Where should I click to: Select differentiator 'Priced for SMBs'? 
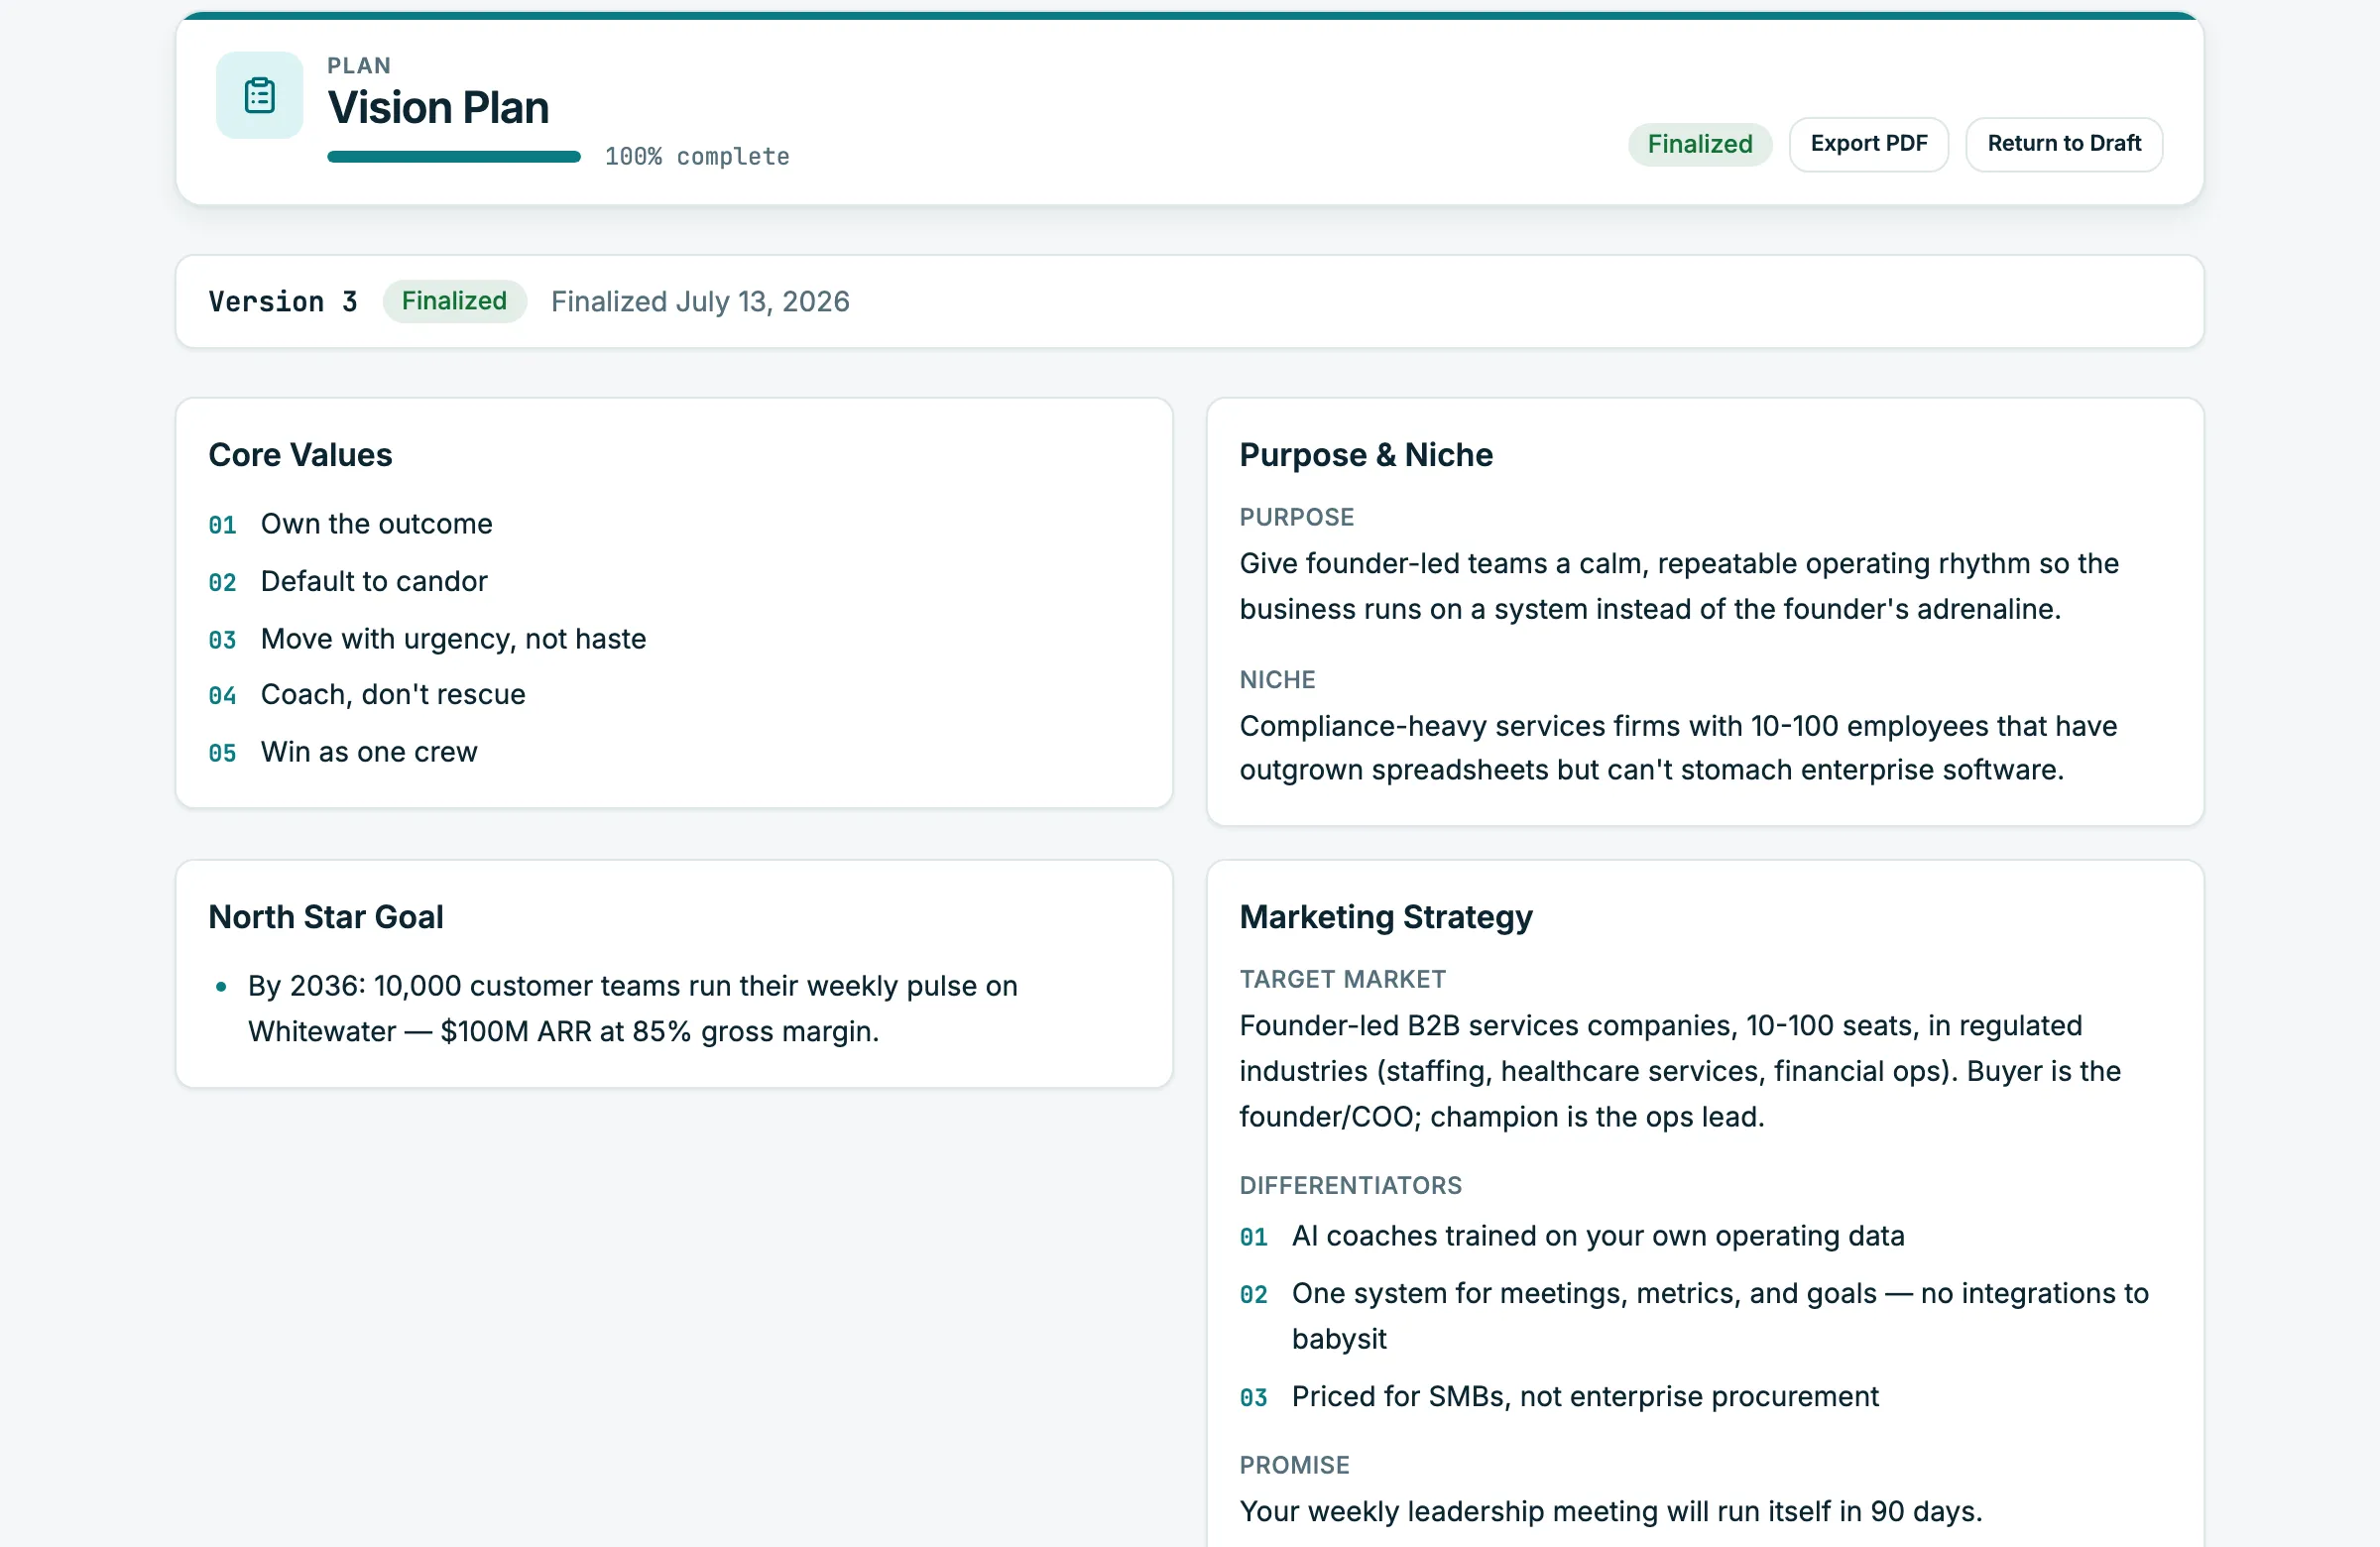pyautogui.click(x=1585, y=1397)
